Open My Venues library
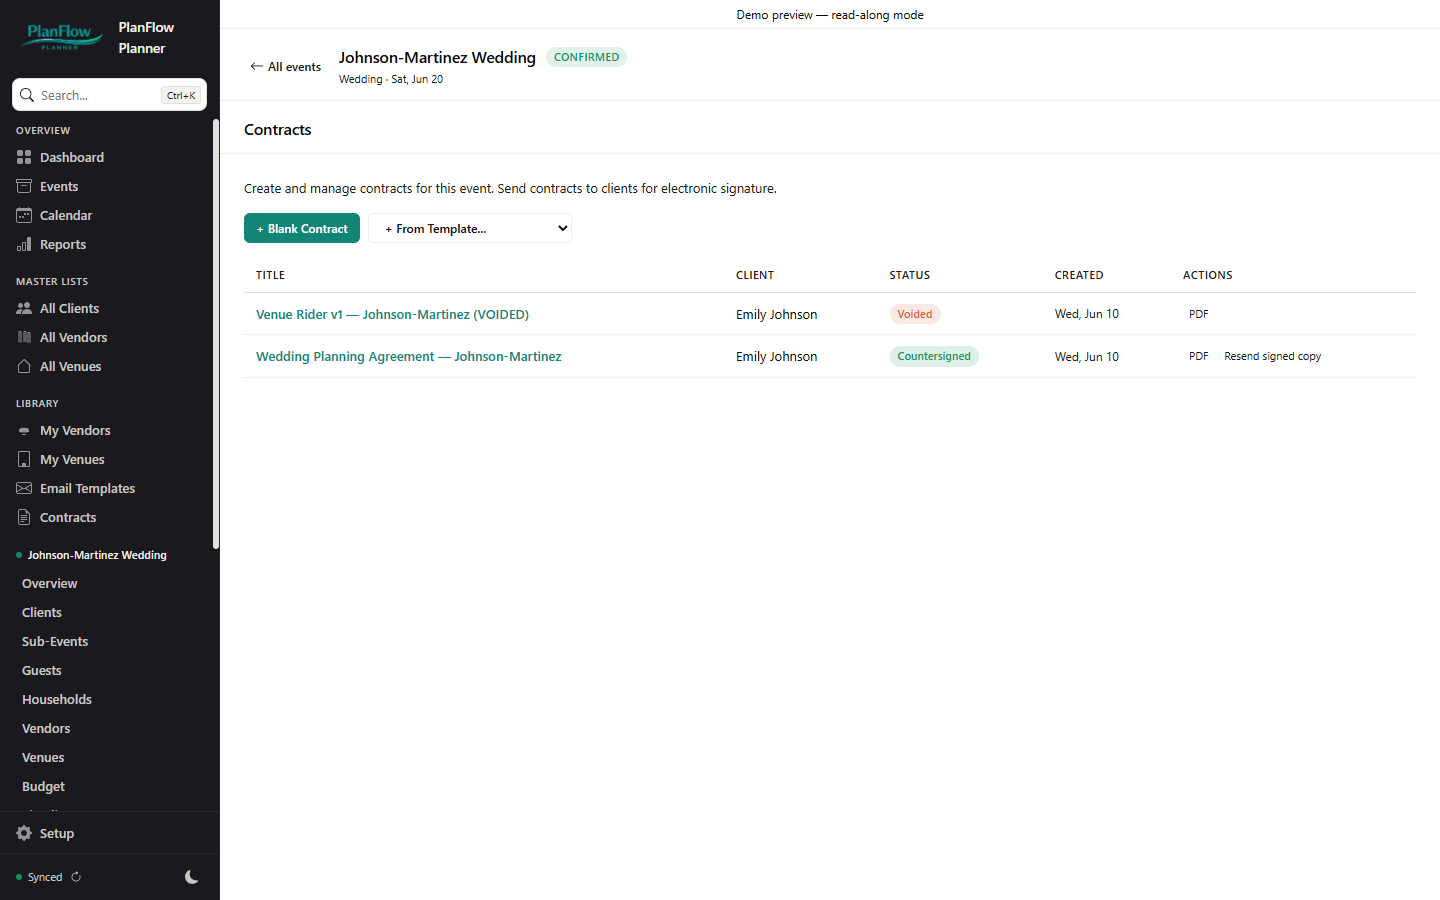1440x900 pixels. (x=72, y=459)
